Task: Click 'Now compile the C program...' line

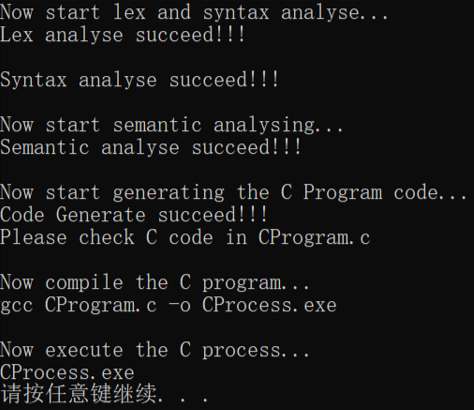Action: (x=155, y=283)
